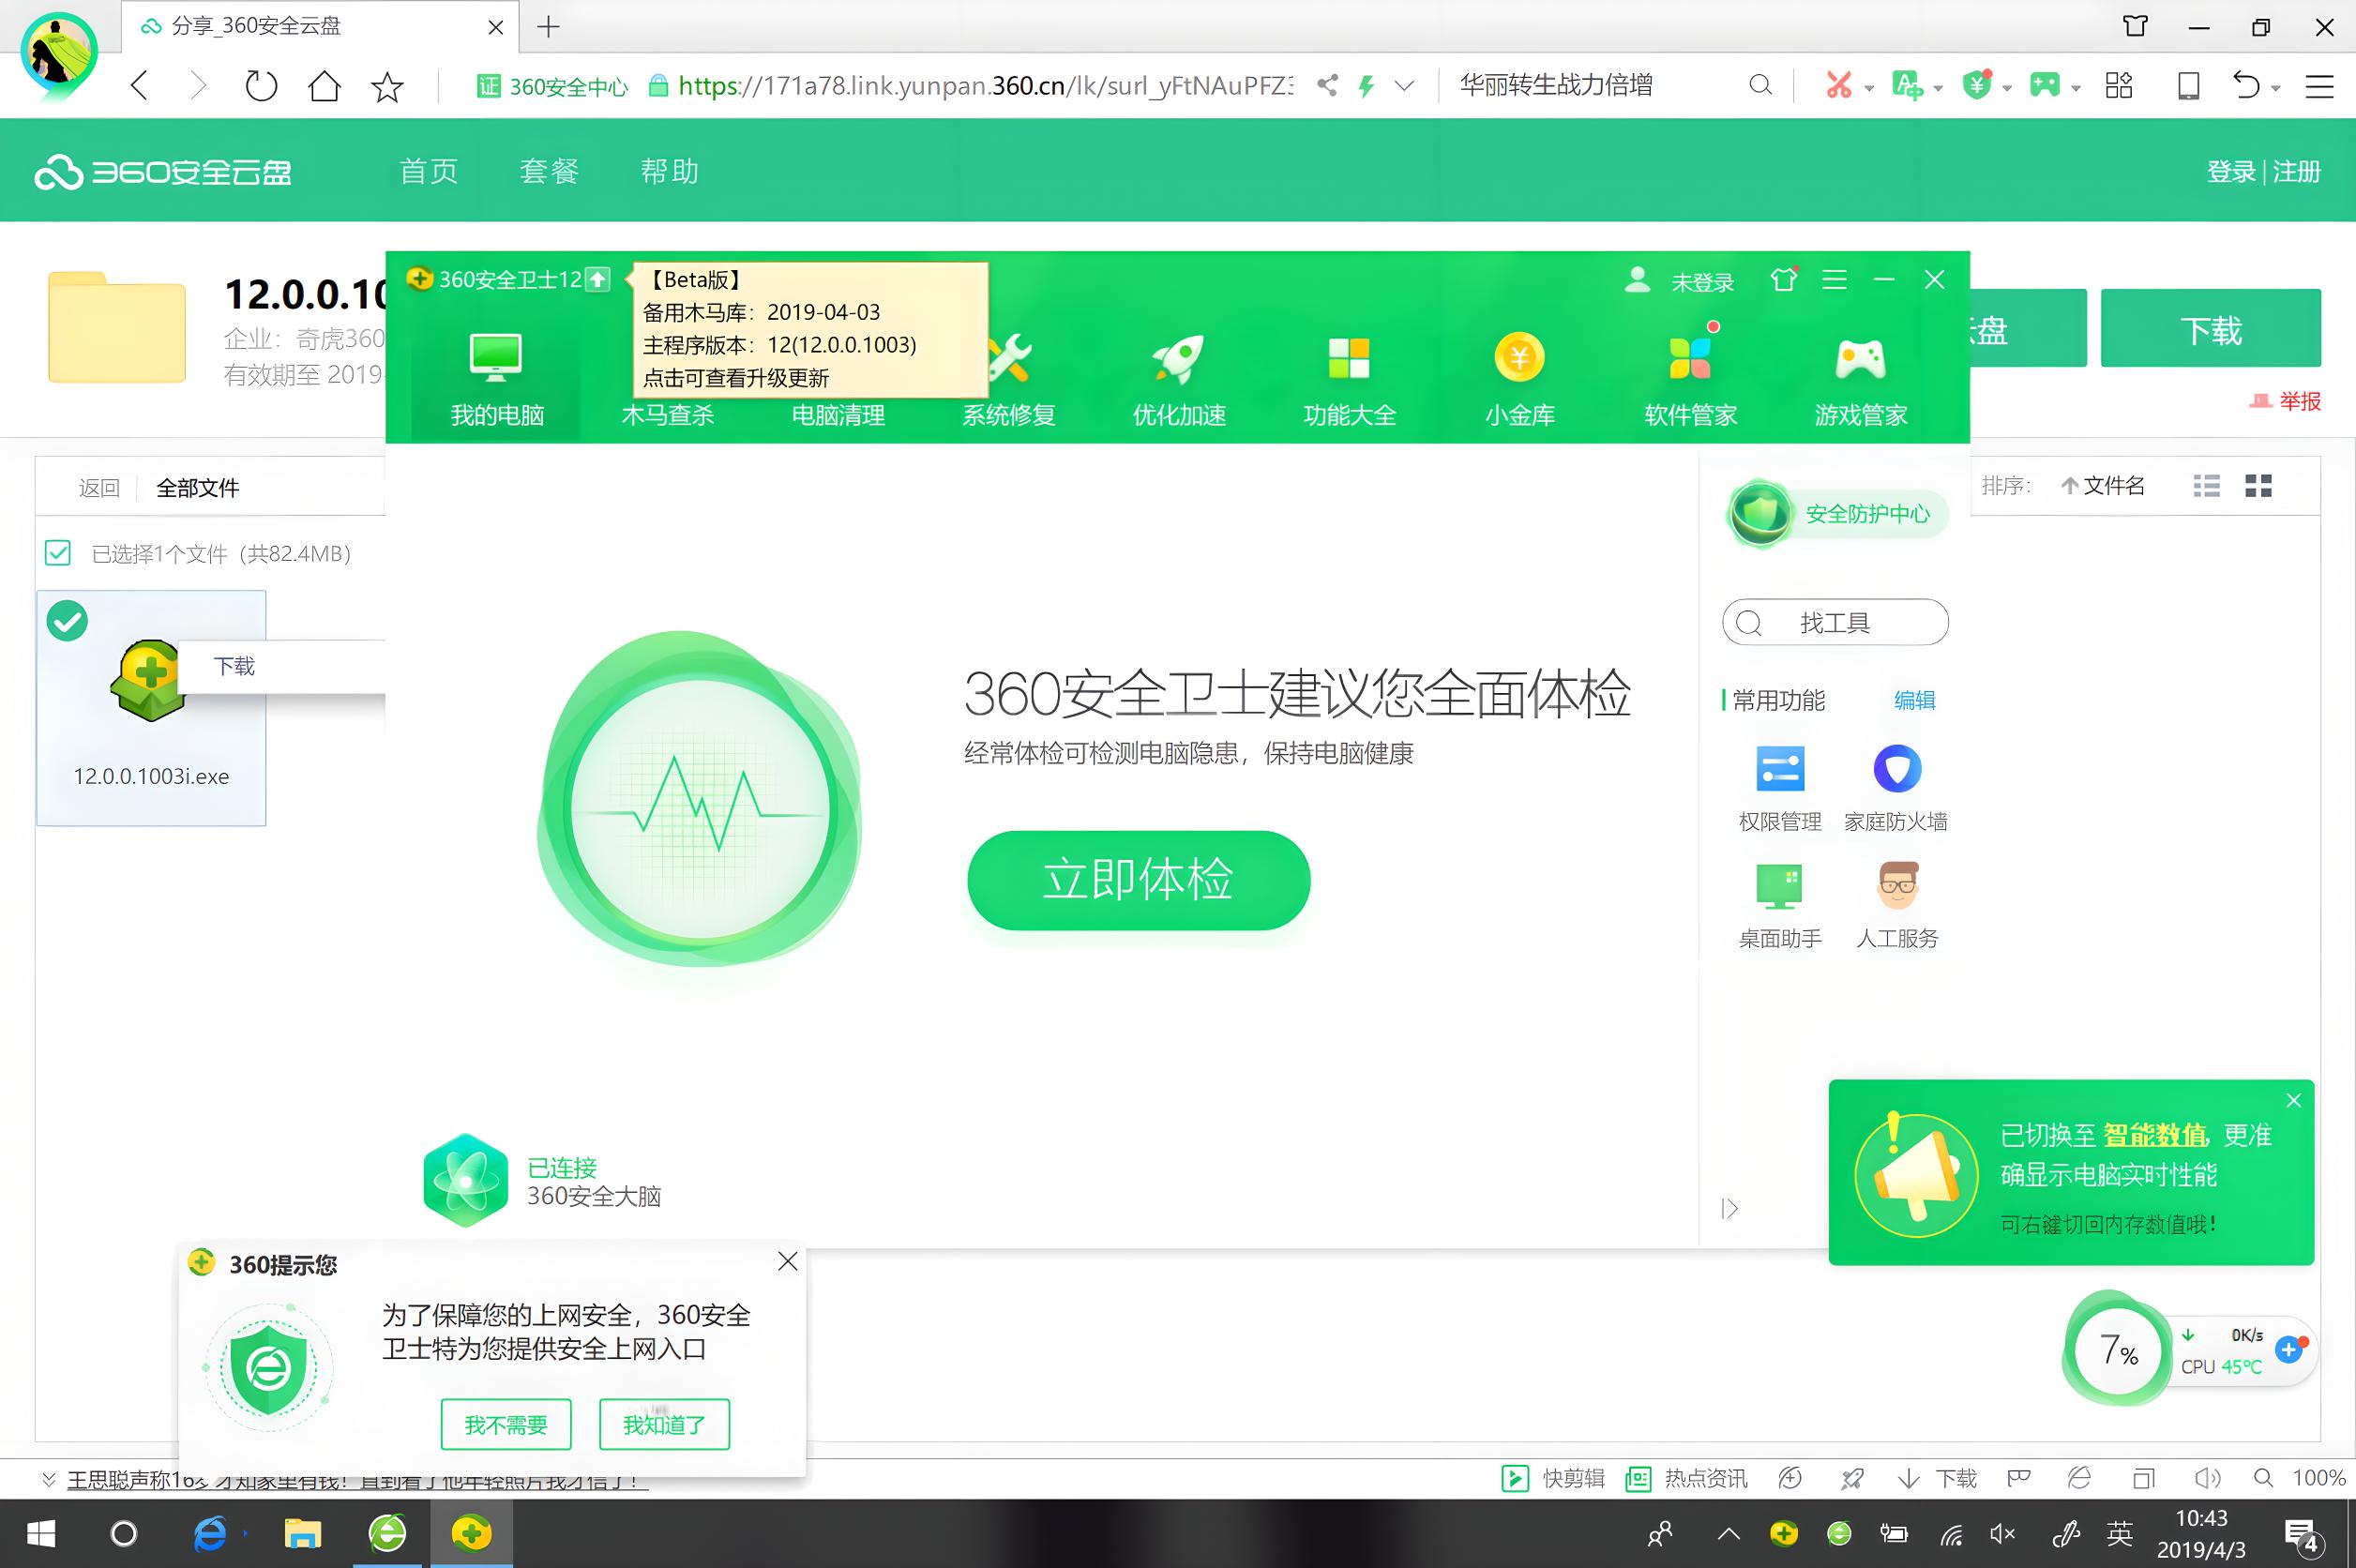Close the green 智能数值 notification
Viewport: 2356px width, 1568px height.
(x=2294, y=1100)
